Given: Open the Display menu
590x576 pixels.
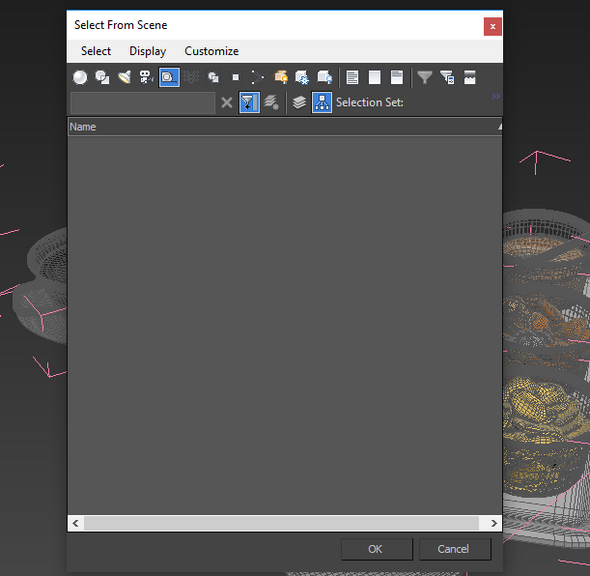Looking at the screenshot, I should tap(148, 51).
